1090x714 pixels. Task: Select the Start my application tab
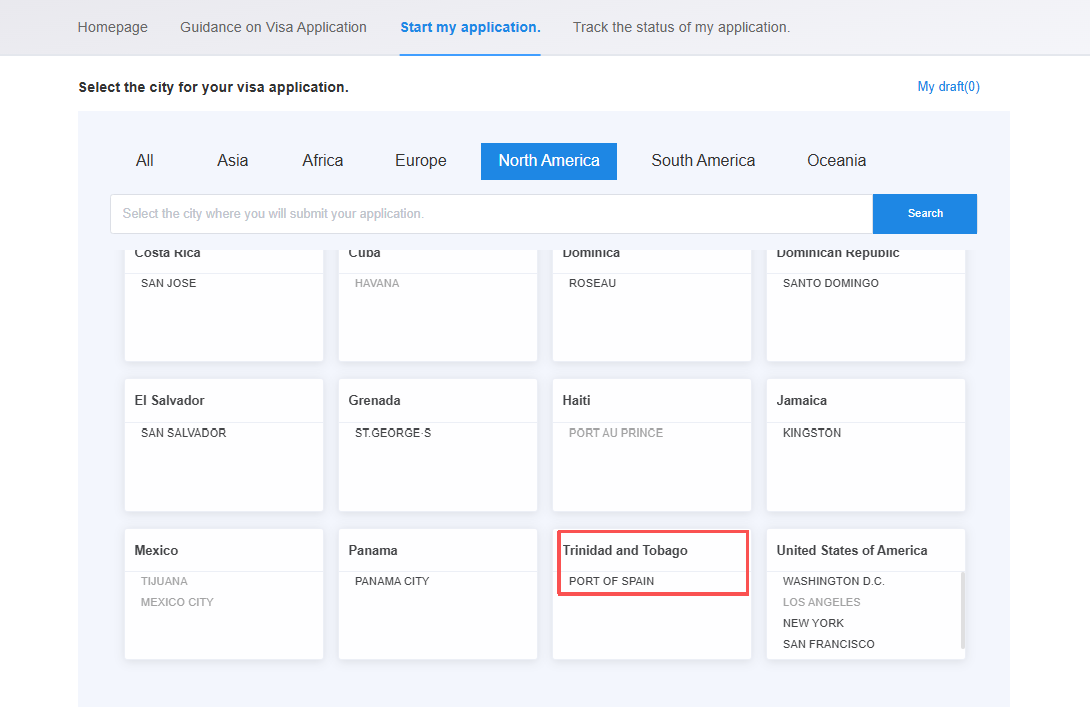tap(470, 27)
